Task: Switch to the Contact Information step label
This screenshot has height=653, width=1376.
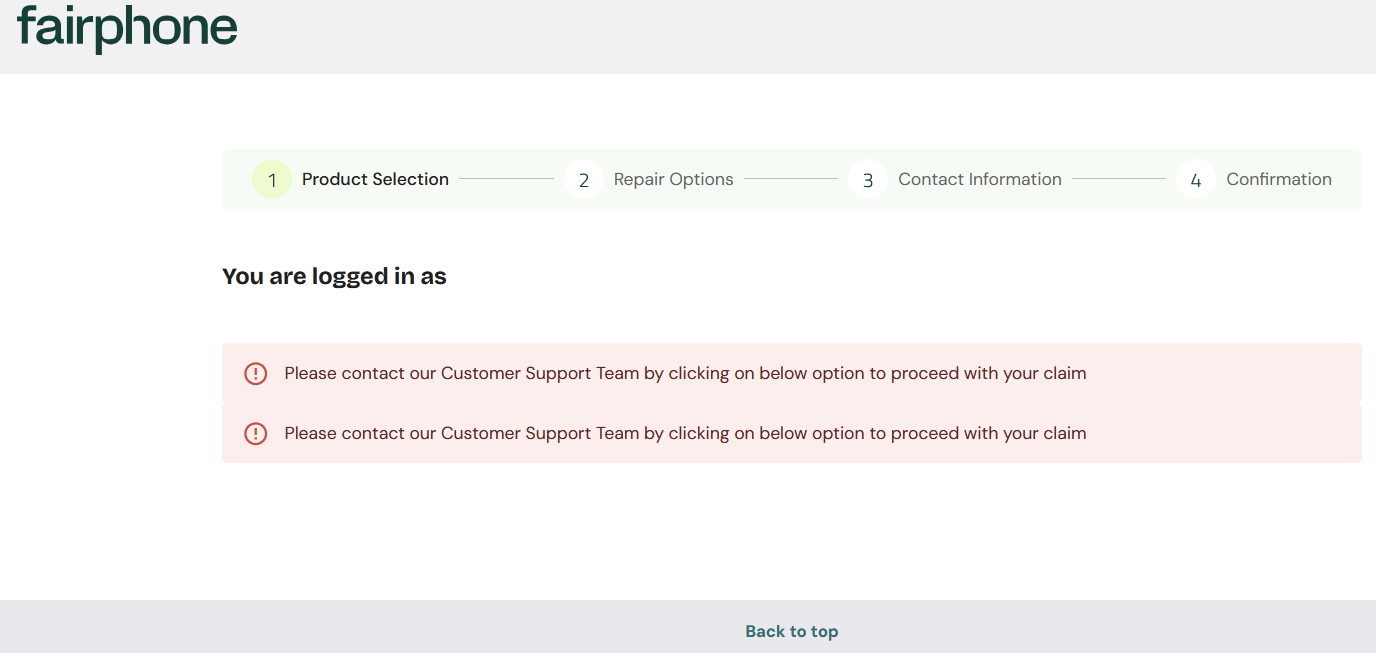Action: (979, 180)
